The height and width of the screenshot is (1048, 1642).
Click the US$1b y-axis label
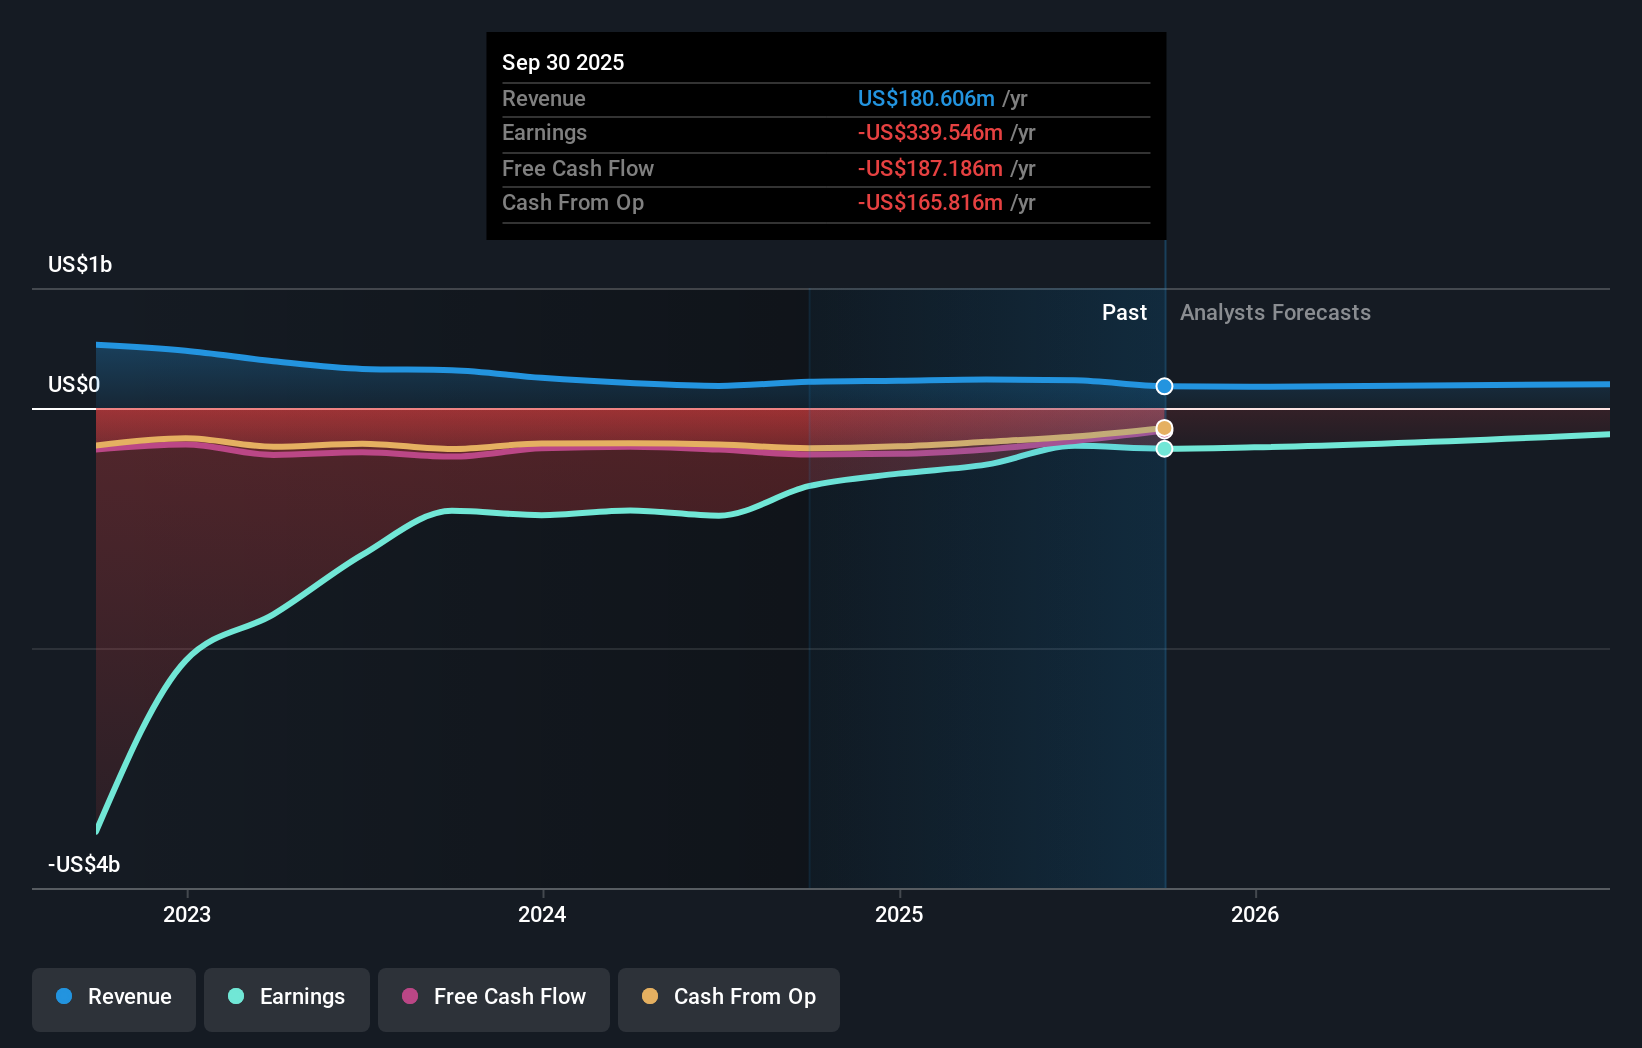(80, 264)
